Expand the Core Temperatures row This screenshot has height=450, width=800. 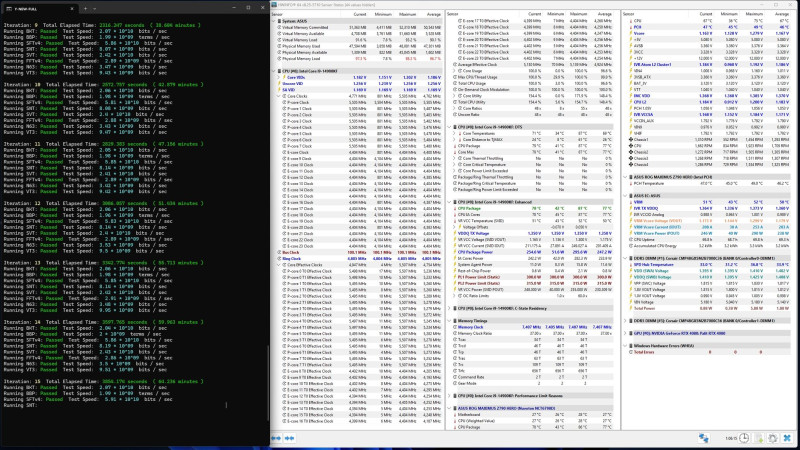click(454, 133)
